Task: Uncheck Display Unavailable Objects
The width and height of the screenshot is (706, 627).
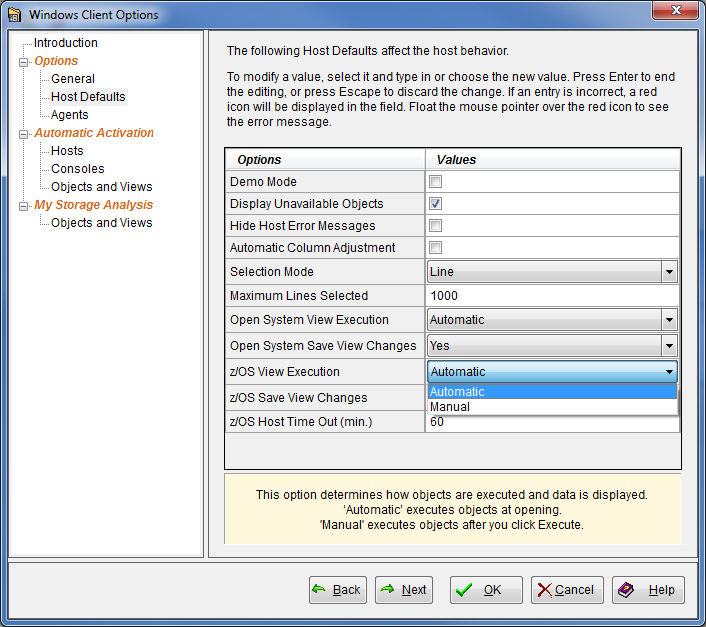Action: [435, 203]
